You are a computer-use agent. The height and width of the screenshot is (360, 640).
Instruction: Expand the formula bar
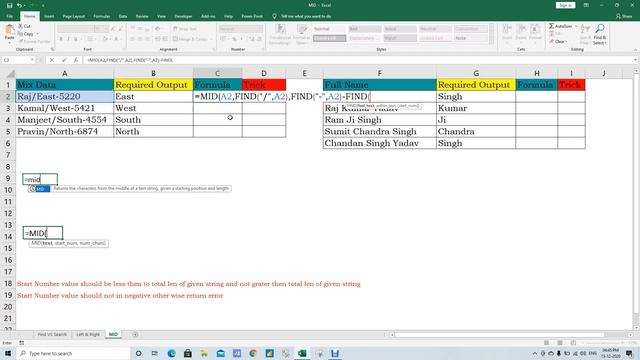(635, 60)
